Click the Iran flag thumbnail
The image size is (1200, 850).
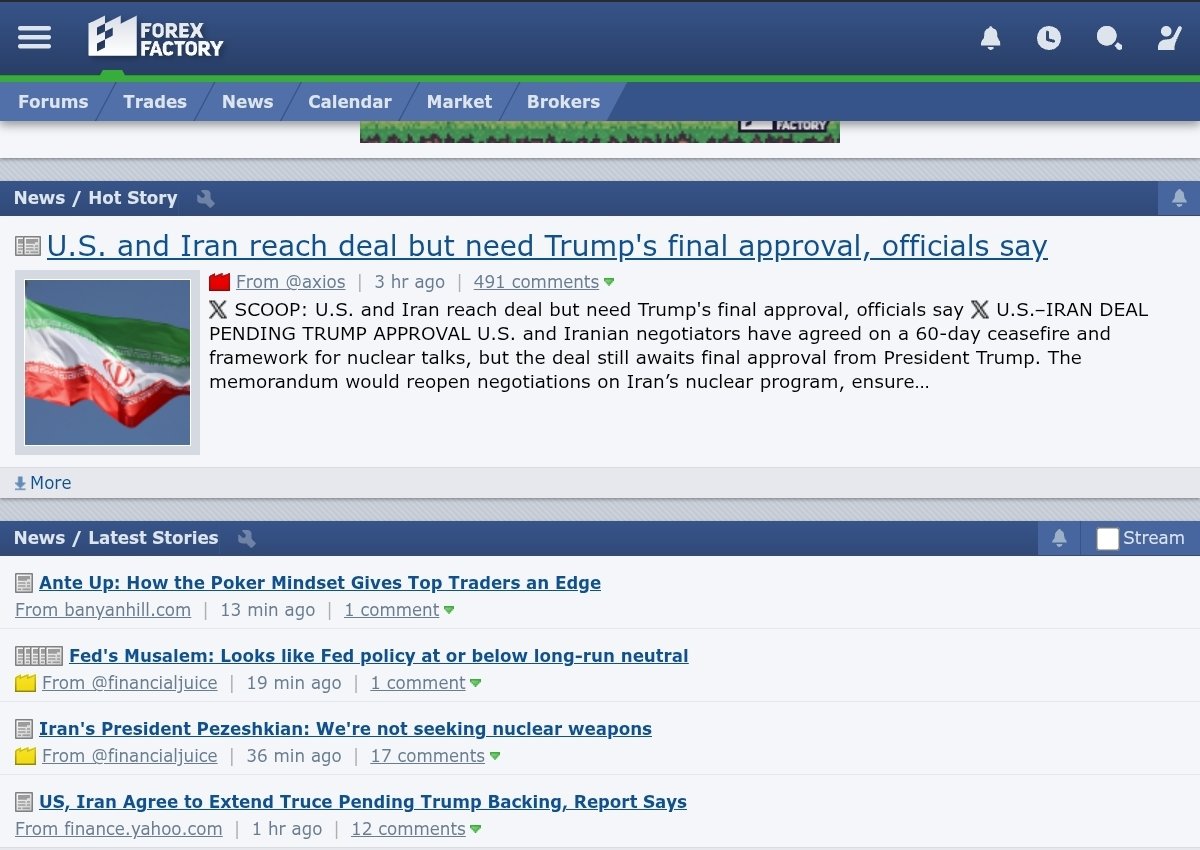pyautogui.click(x=108, y=362)
